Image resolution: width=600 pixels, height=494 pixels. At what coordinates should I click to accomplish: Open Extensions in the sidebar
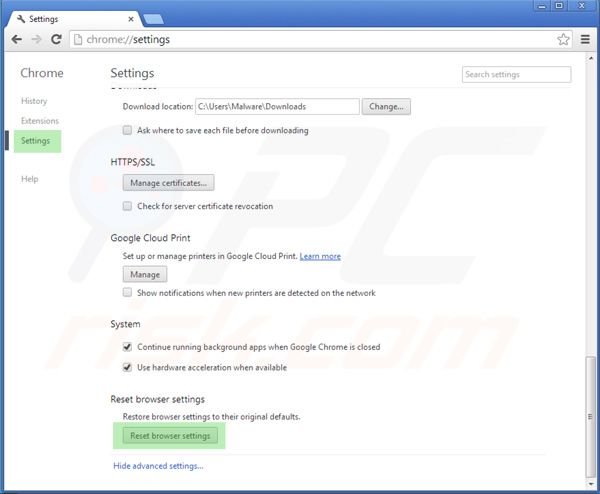[40, 121]
